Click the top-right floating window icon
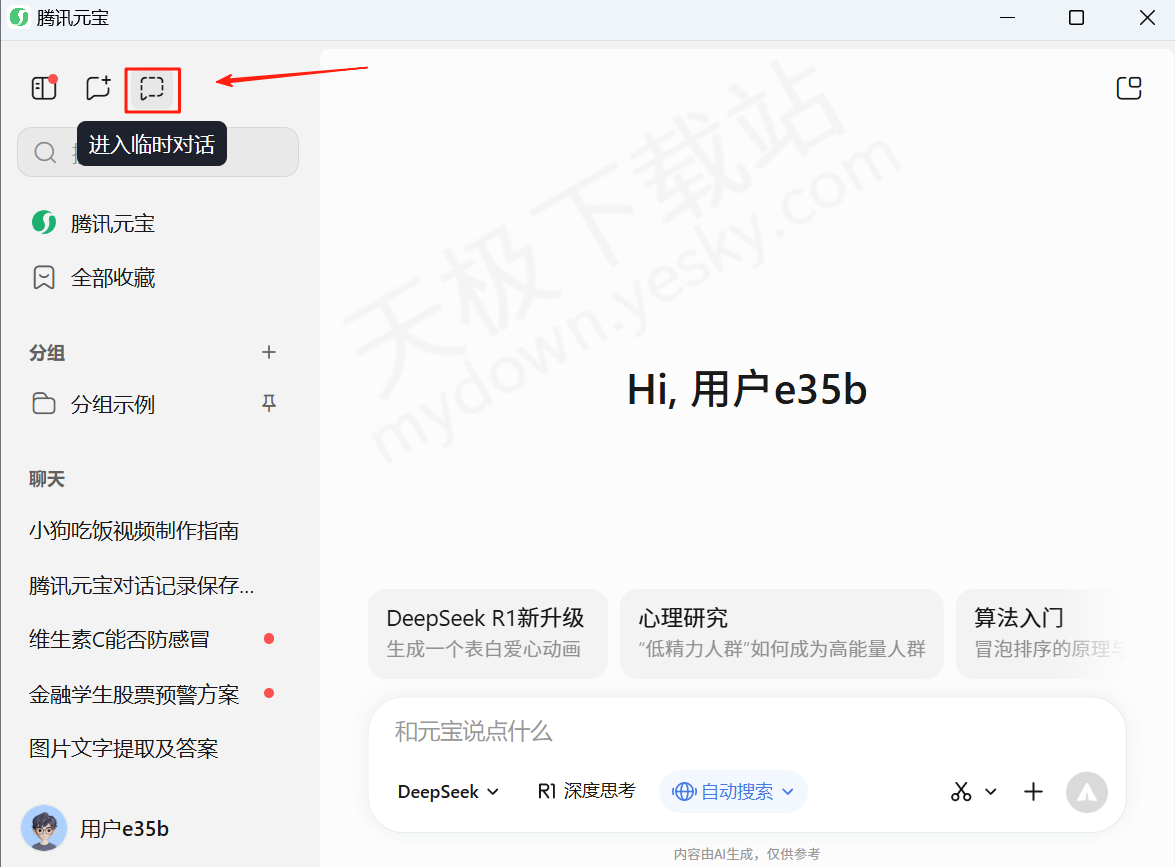The height and width of the screenshot is (867, 1175). coord(1128,88)
